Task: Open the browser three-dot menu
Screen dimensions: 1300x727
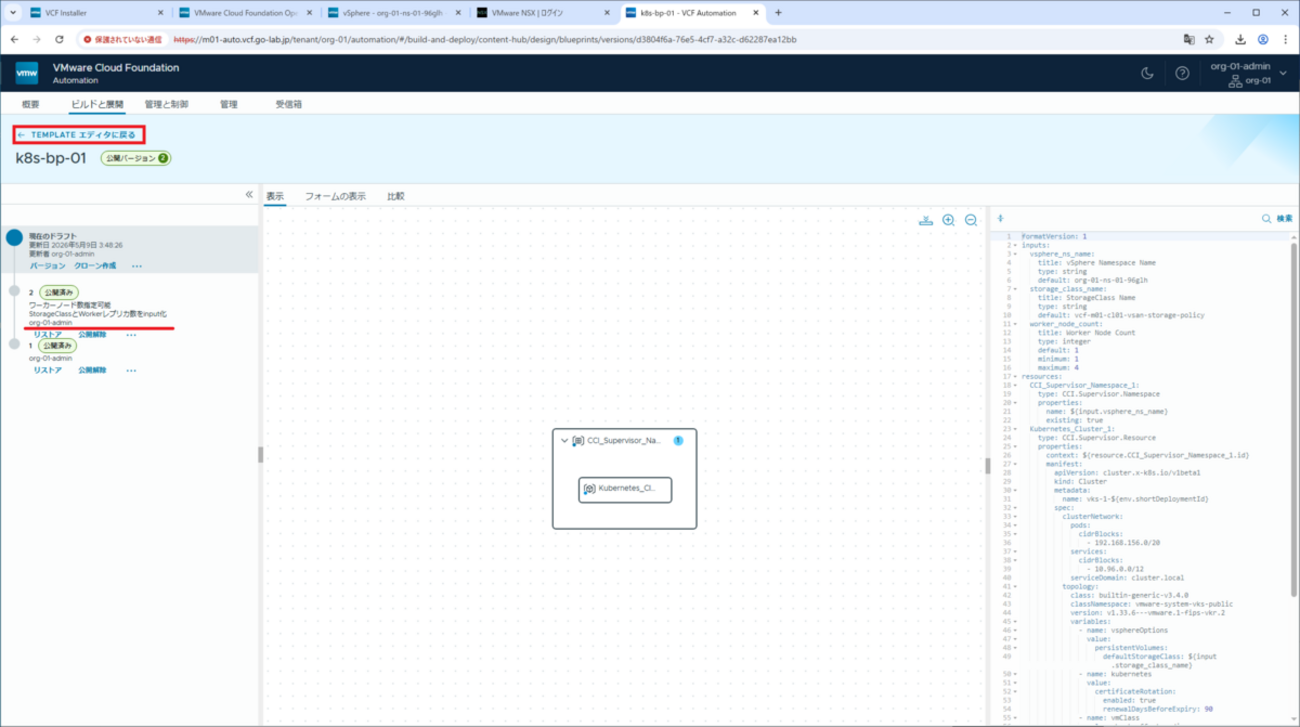Action: pos(1285,40)
